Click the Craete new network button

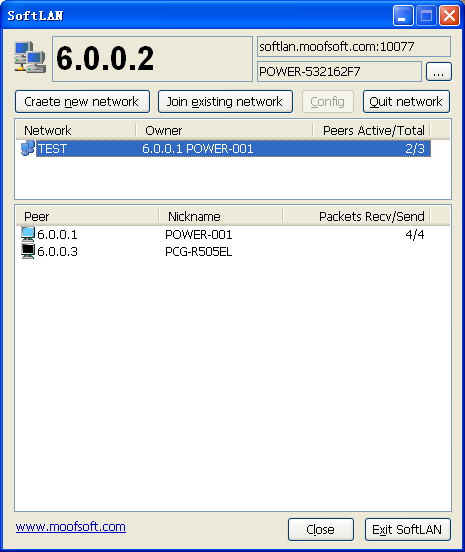point(82,102)
